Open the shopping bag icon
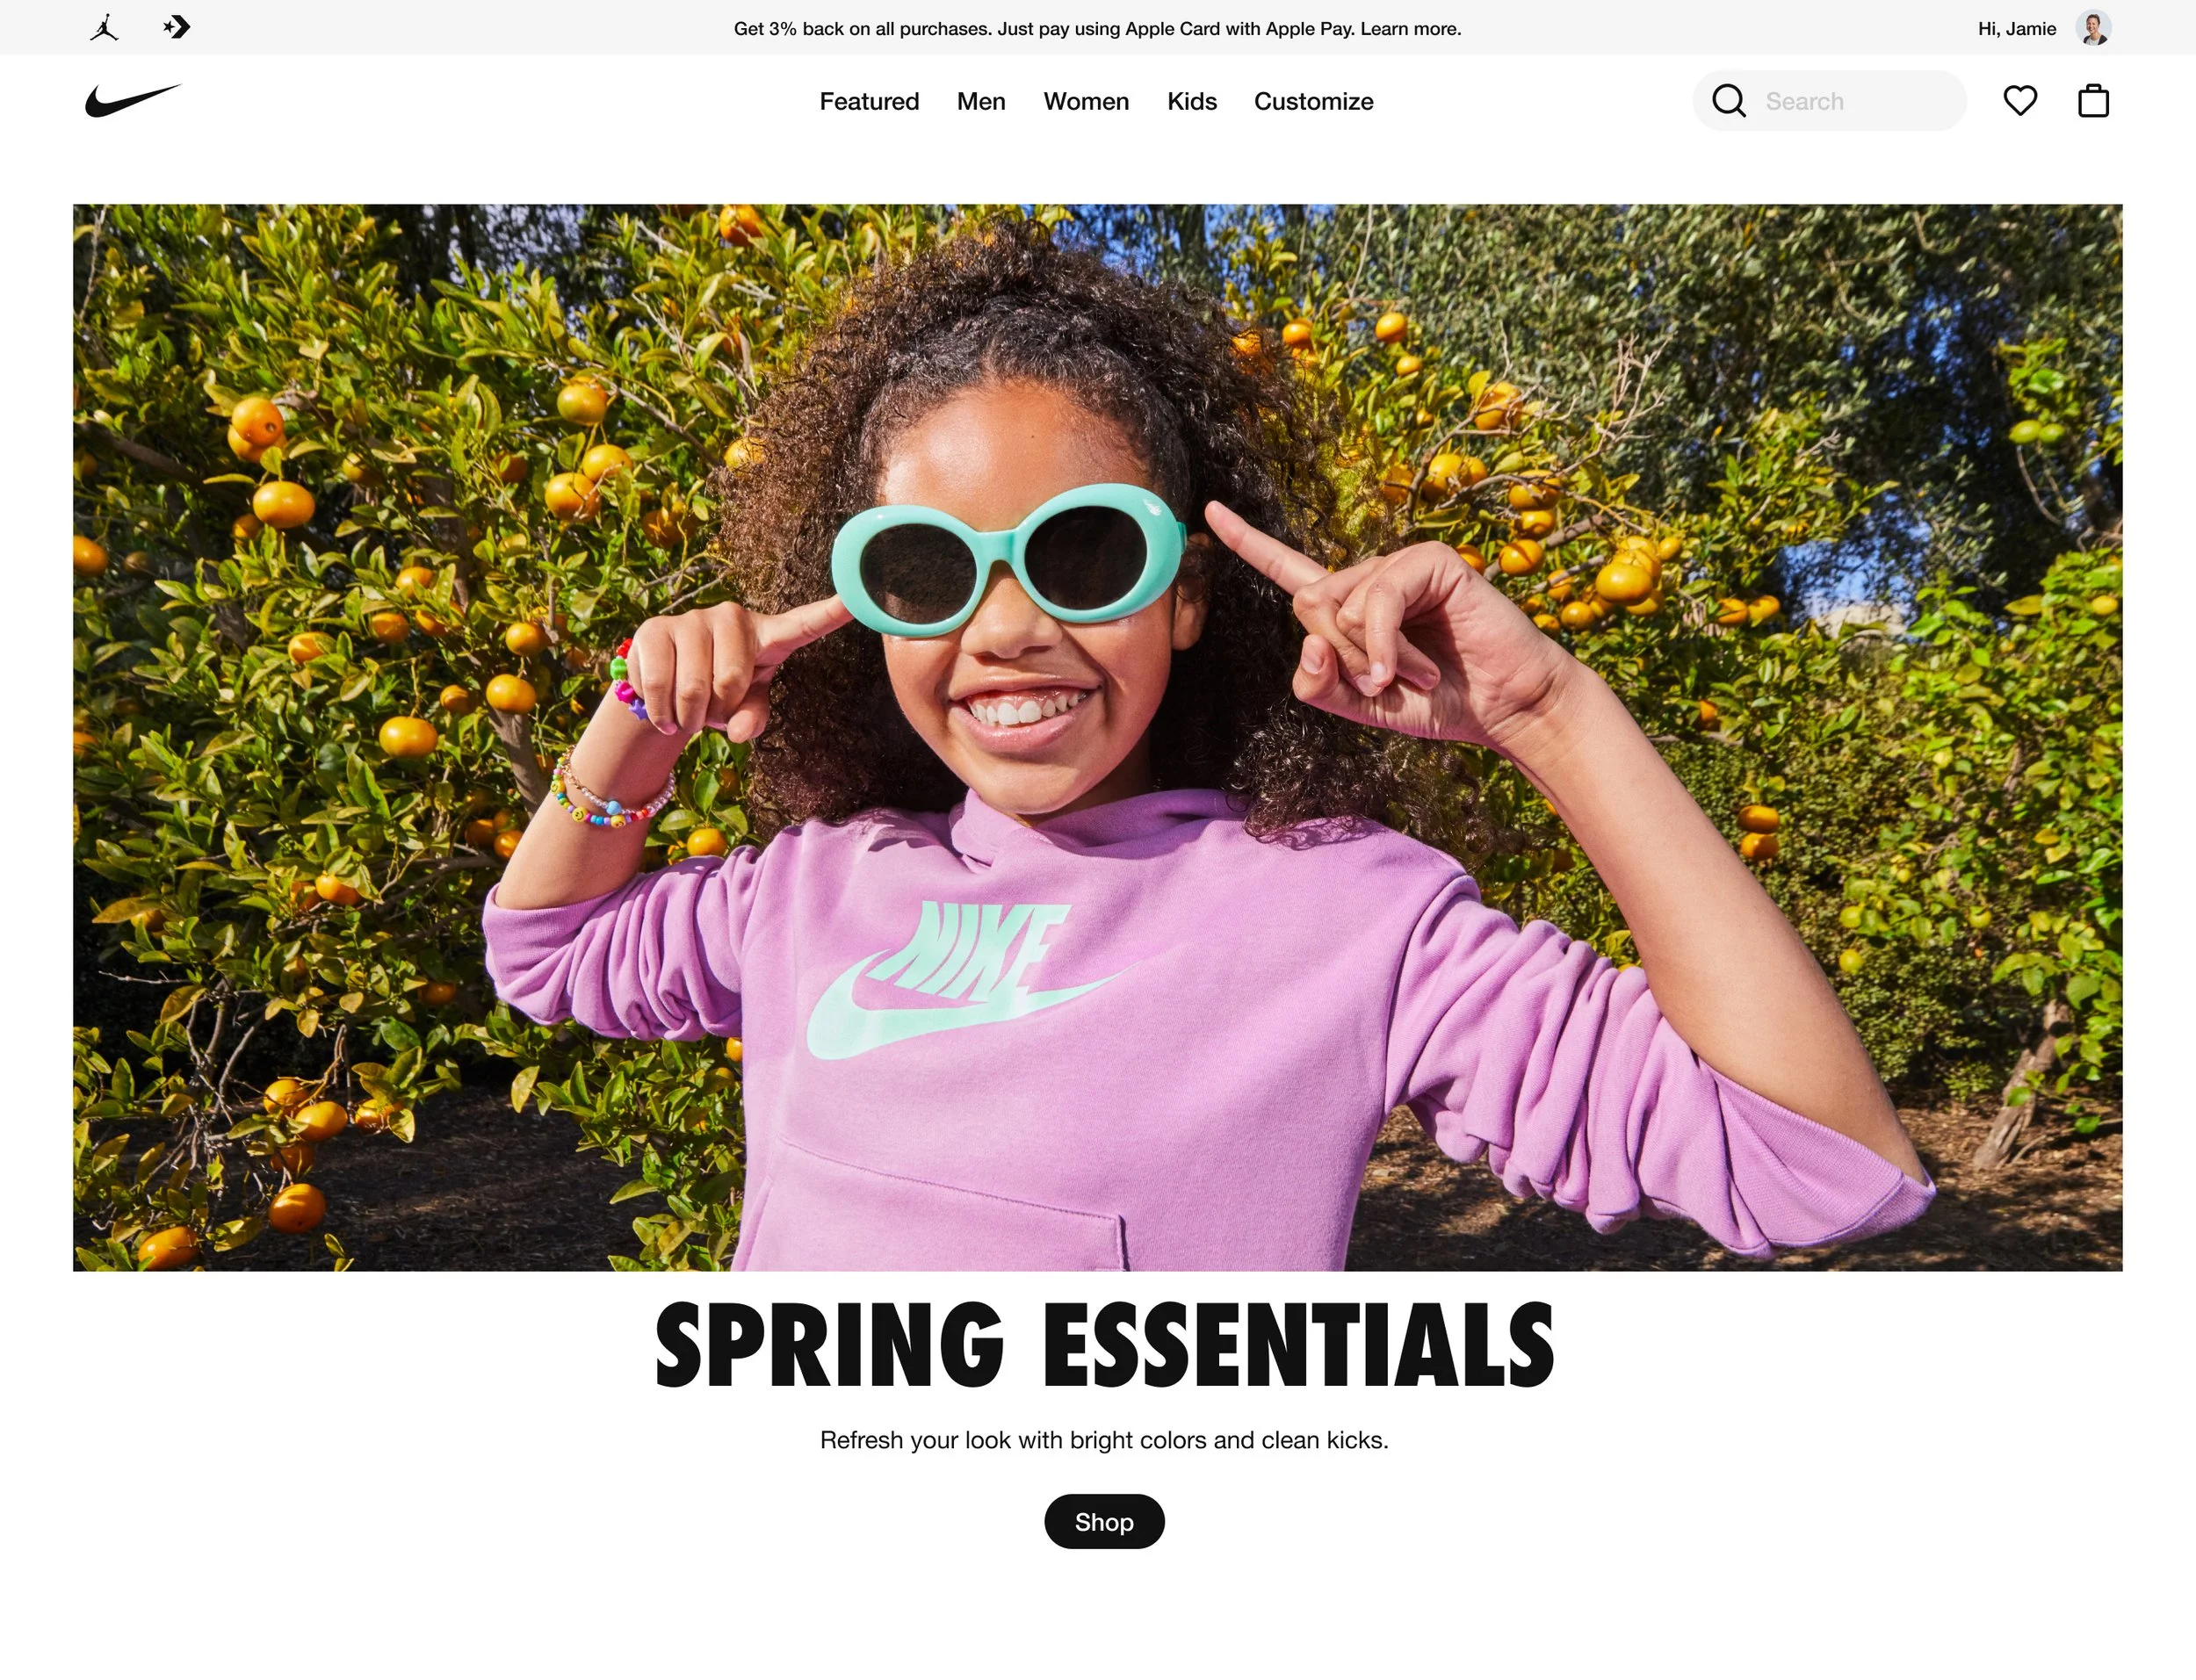The width and height of the screenshot is (2196, 1680). click(2093, 100)
